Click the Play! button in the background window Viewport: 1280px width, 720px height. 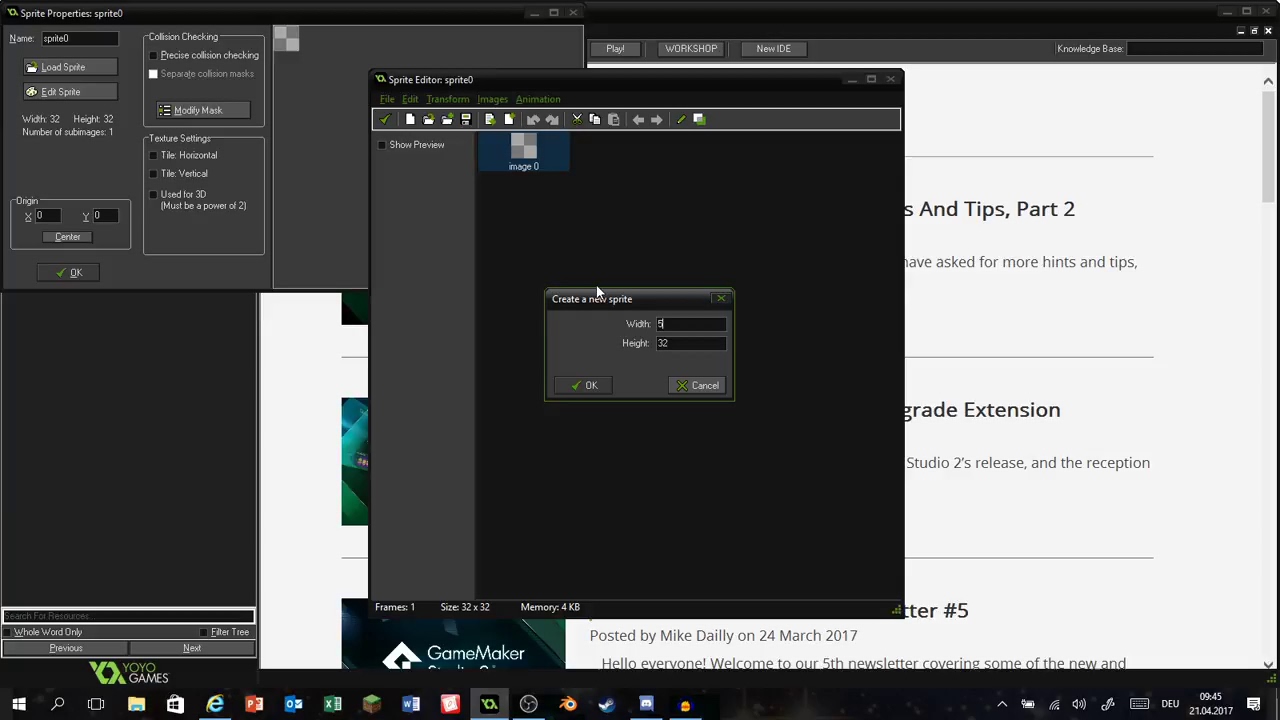(615, 49)
